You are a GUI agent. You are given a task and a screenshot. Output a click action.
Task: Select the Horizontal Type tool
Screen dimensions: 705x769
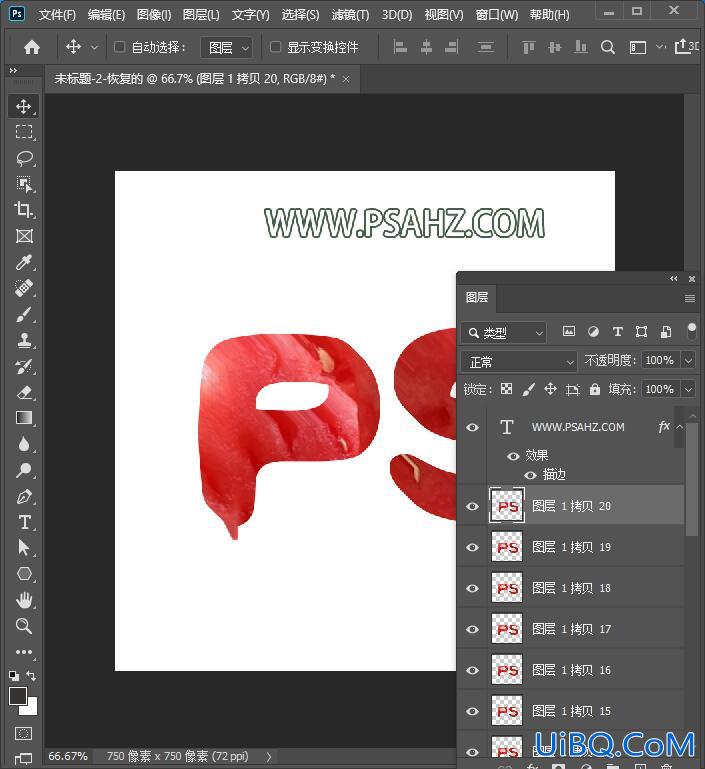pyautogui.click(x=24, y=522)
